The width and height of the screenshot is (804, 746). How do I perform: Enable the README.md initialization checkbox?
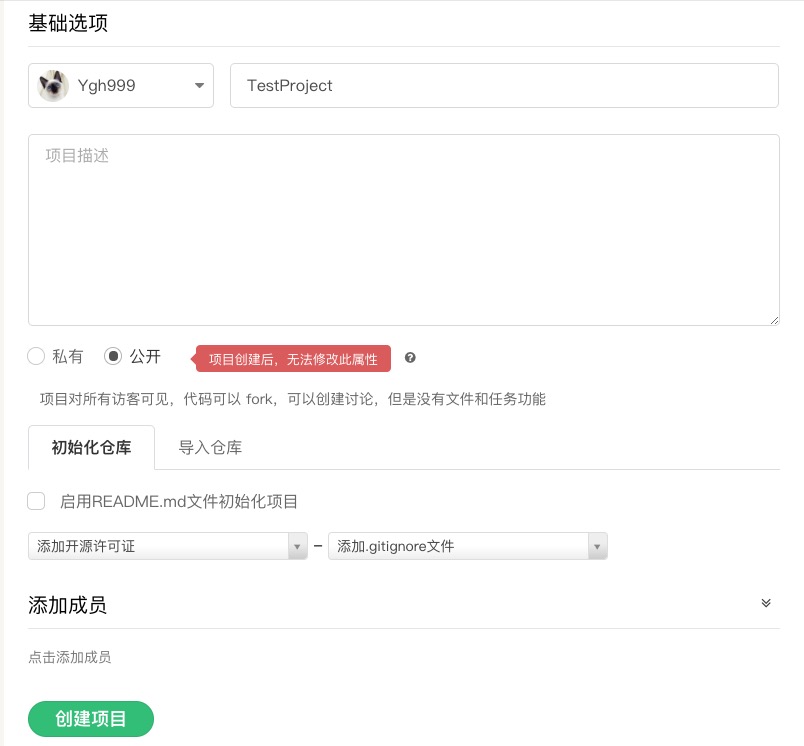pos(37,501)
